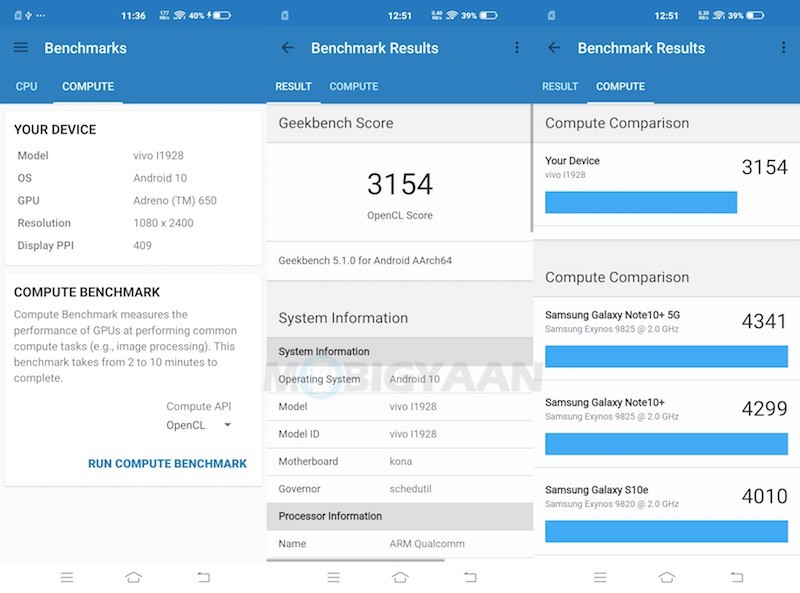This screenshot has width=800, height=593.
Task: Tap the Operating System row showing Android 10
Action: (400, 379)
